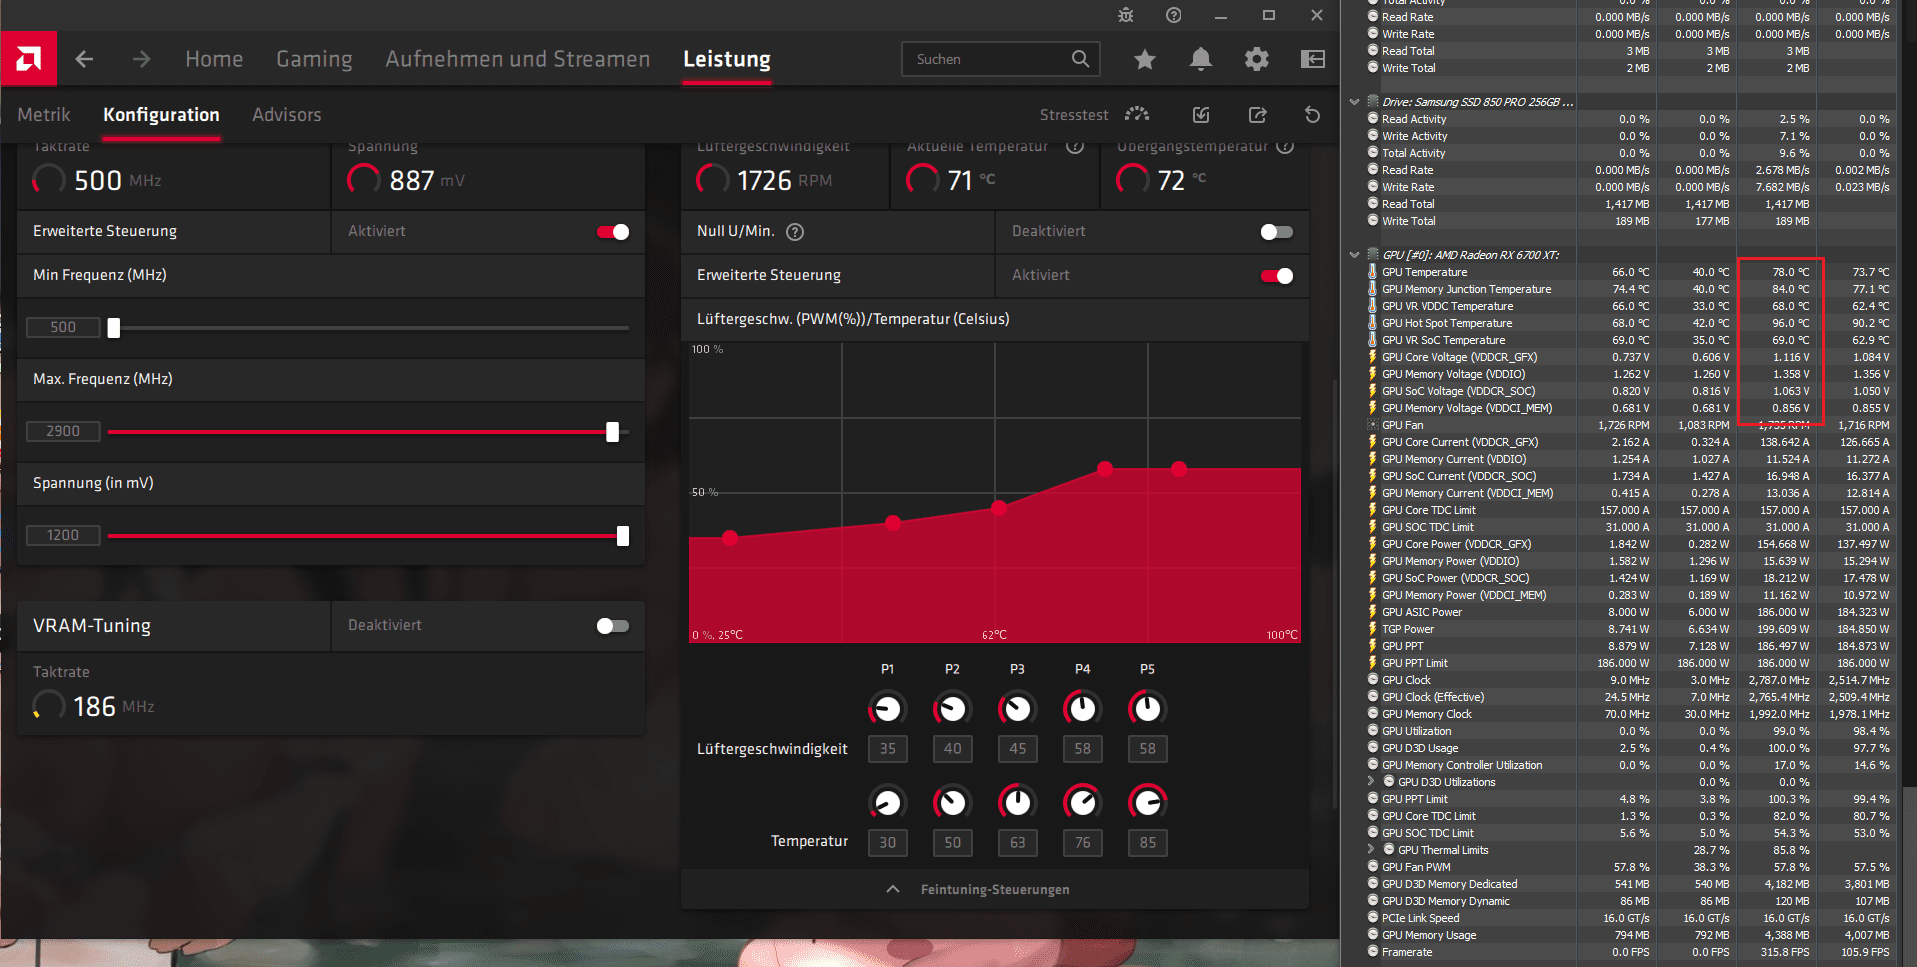Viewport: 1917px width, 967px height.
Task: Open the help question mark icon
Action: click(x=1174, y=15)
